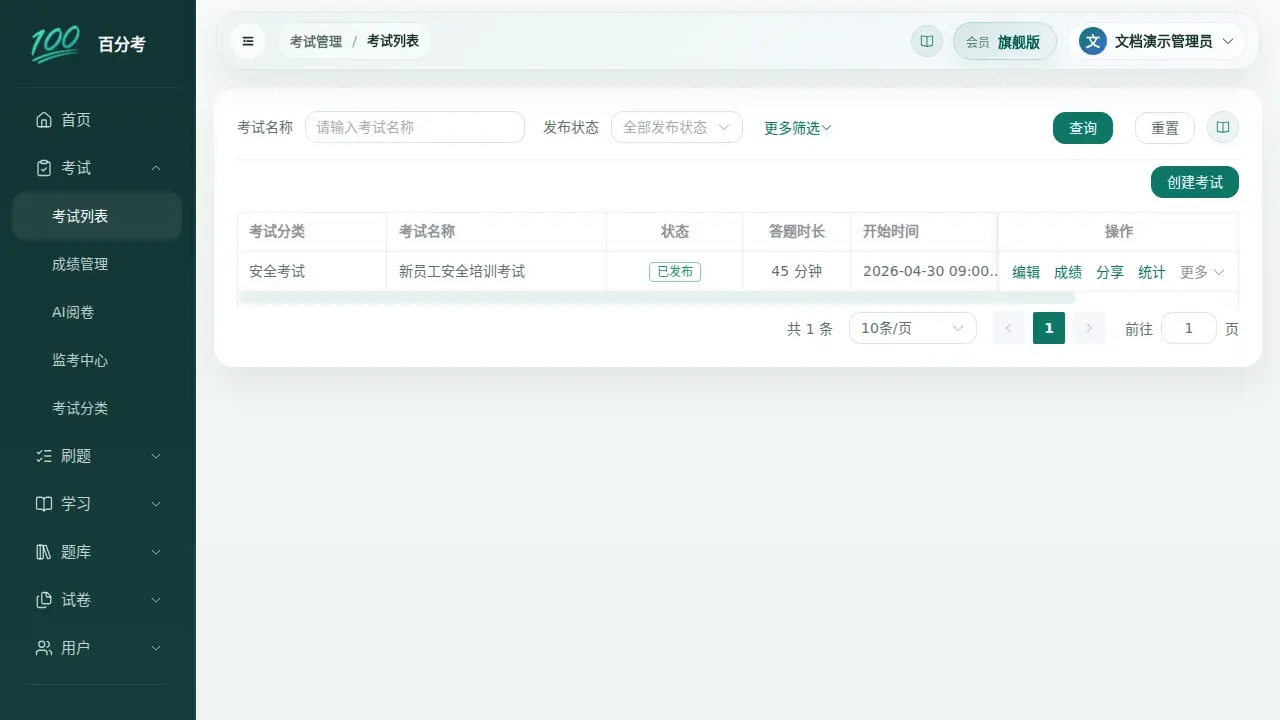Click previous page arrow
Screen dimensions: 1280x720
click(x=1009, y=328)
